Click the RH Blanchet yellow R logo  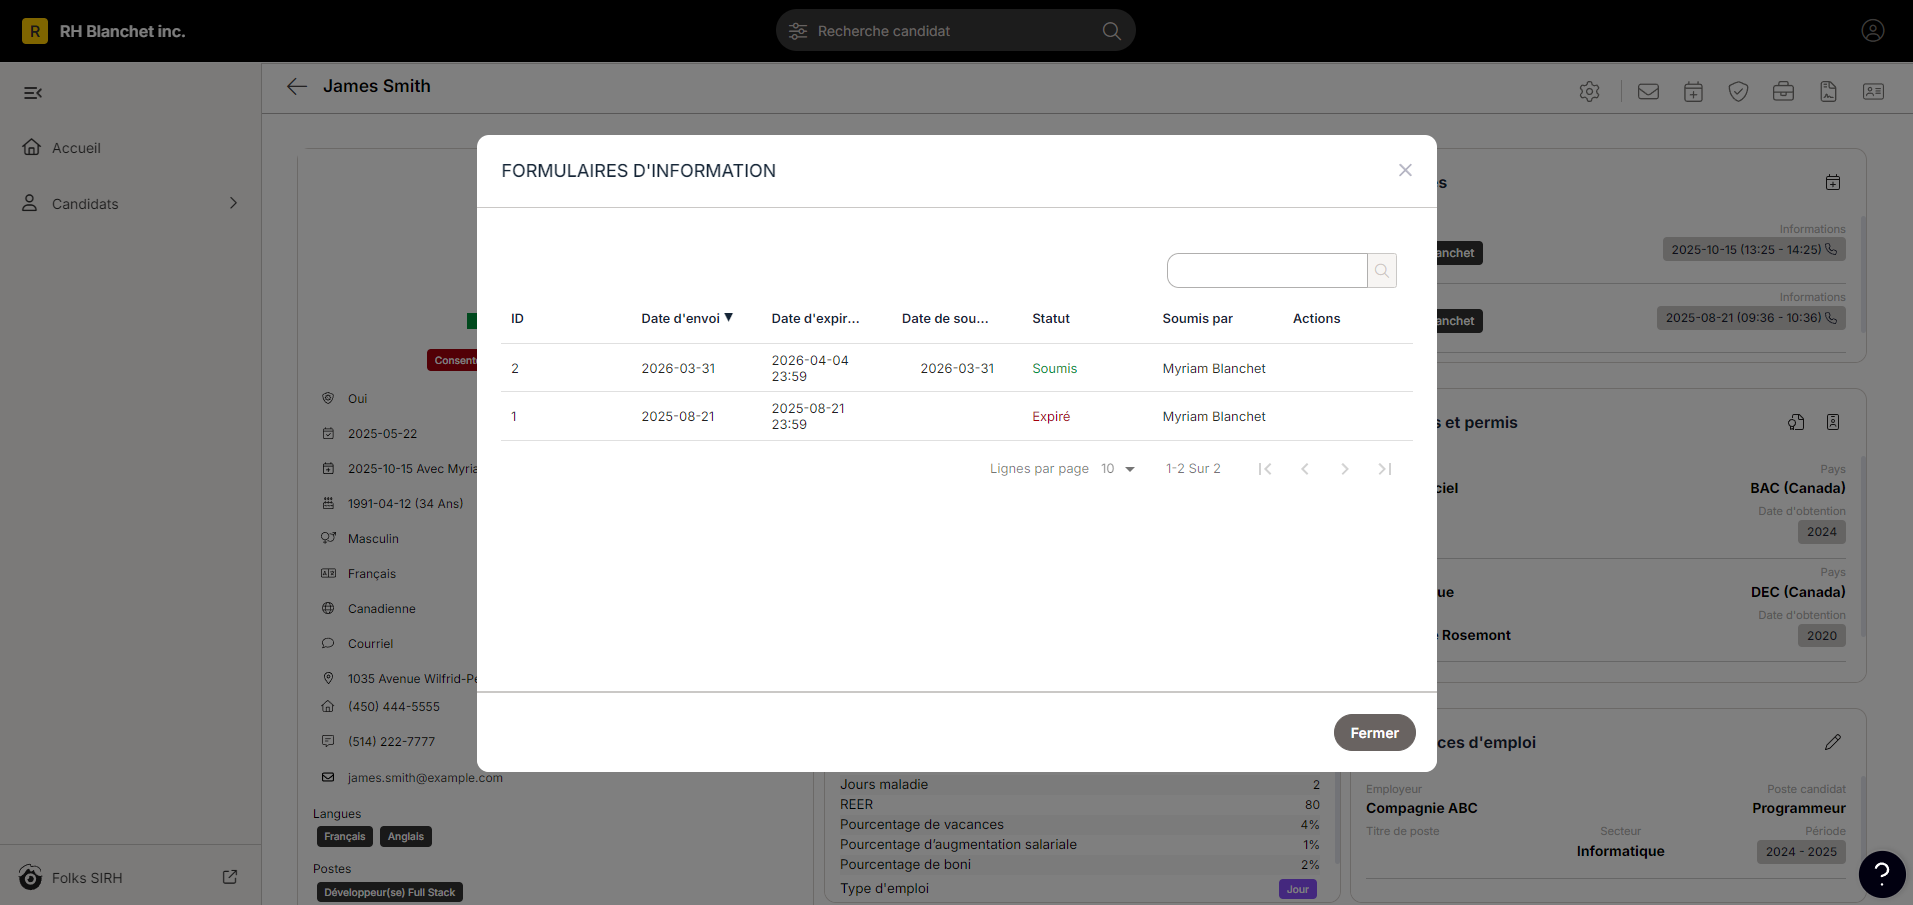coord(35,31)
